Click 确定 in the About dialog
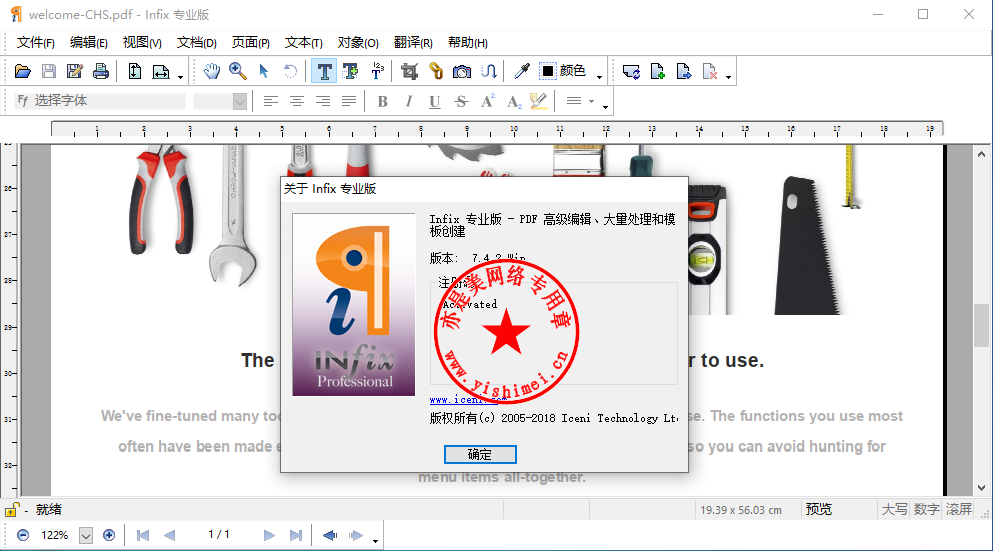Screen dimensions: 993x551 click(x=480, y=454)
